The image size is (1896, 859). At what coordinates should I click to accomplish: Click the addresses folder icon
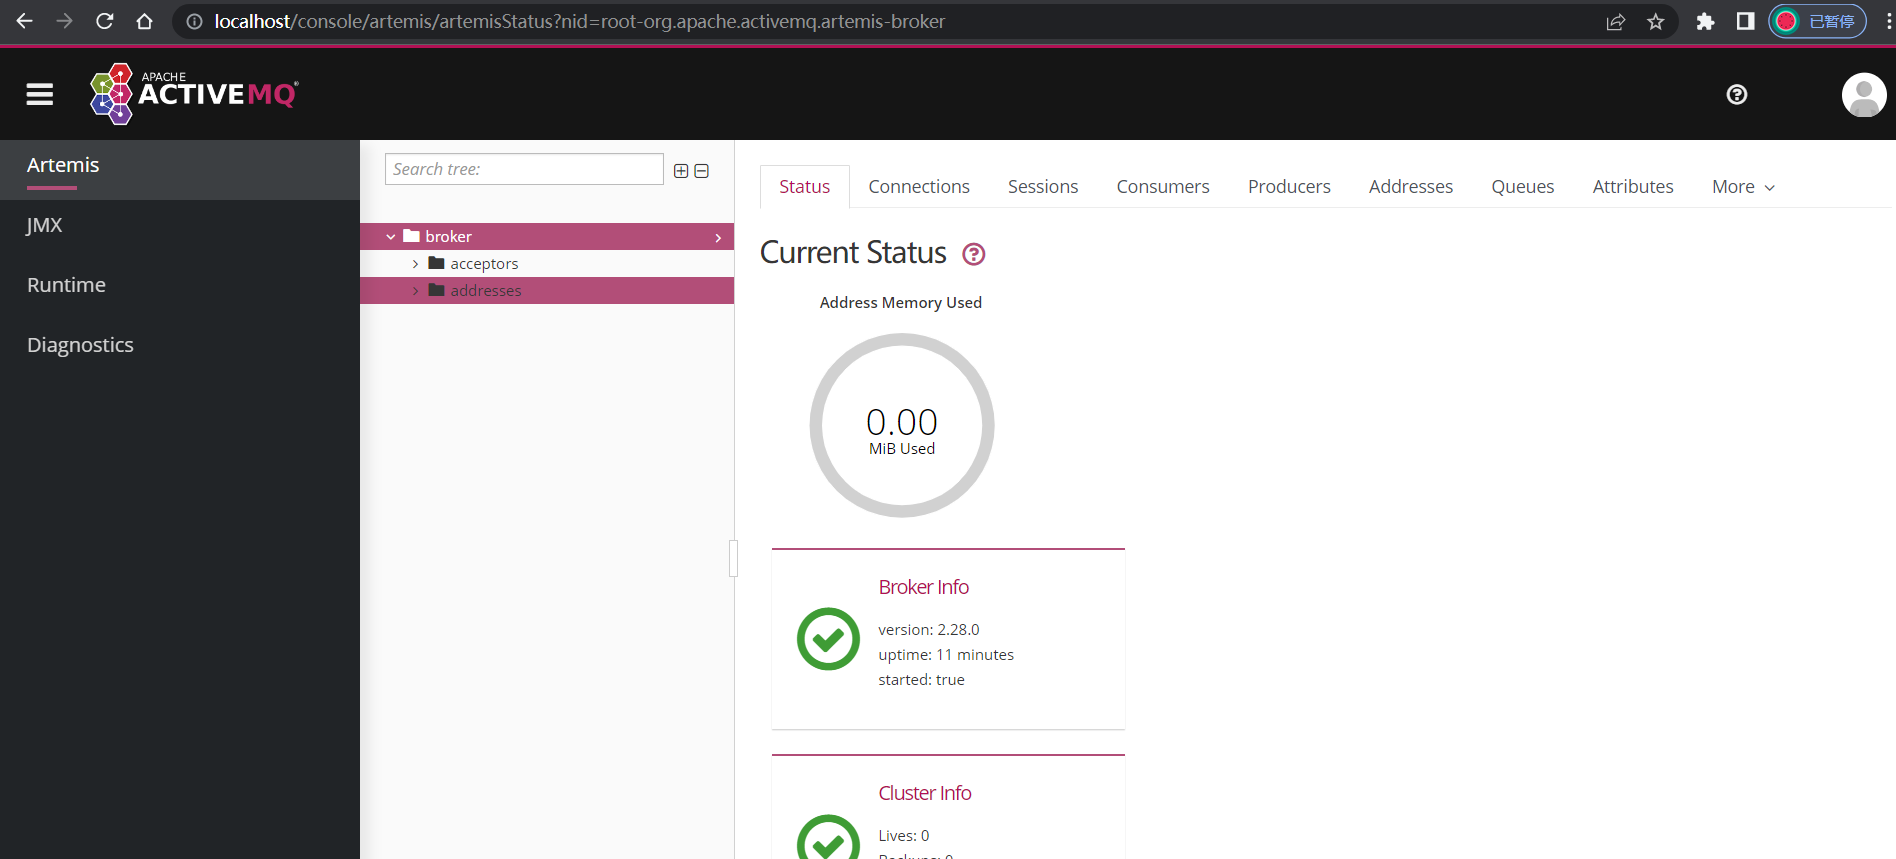pyautogui.click(x=436, y=290)
